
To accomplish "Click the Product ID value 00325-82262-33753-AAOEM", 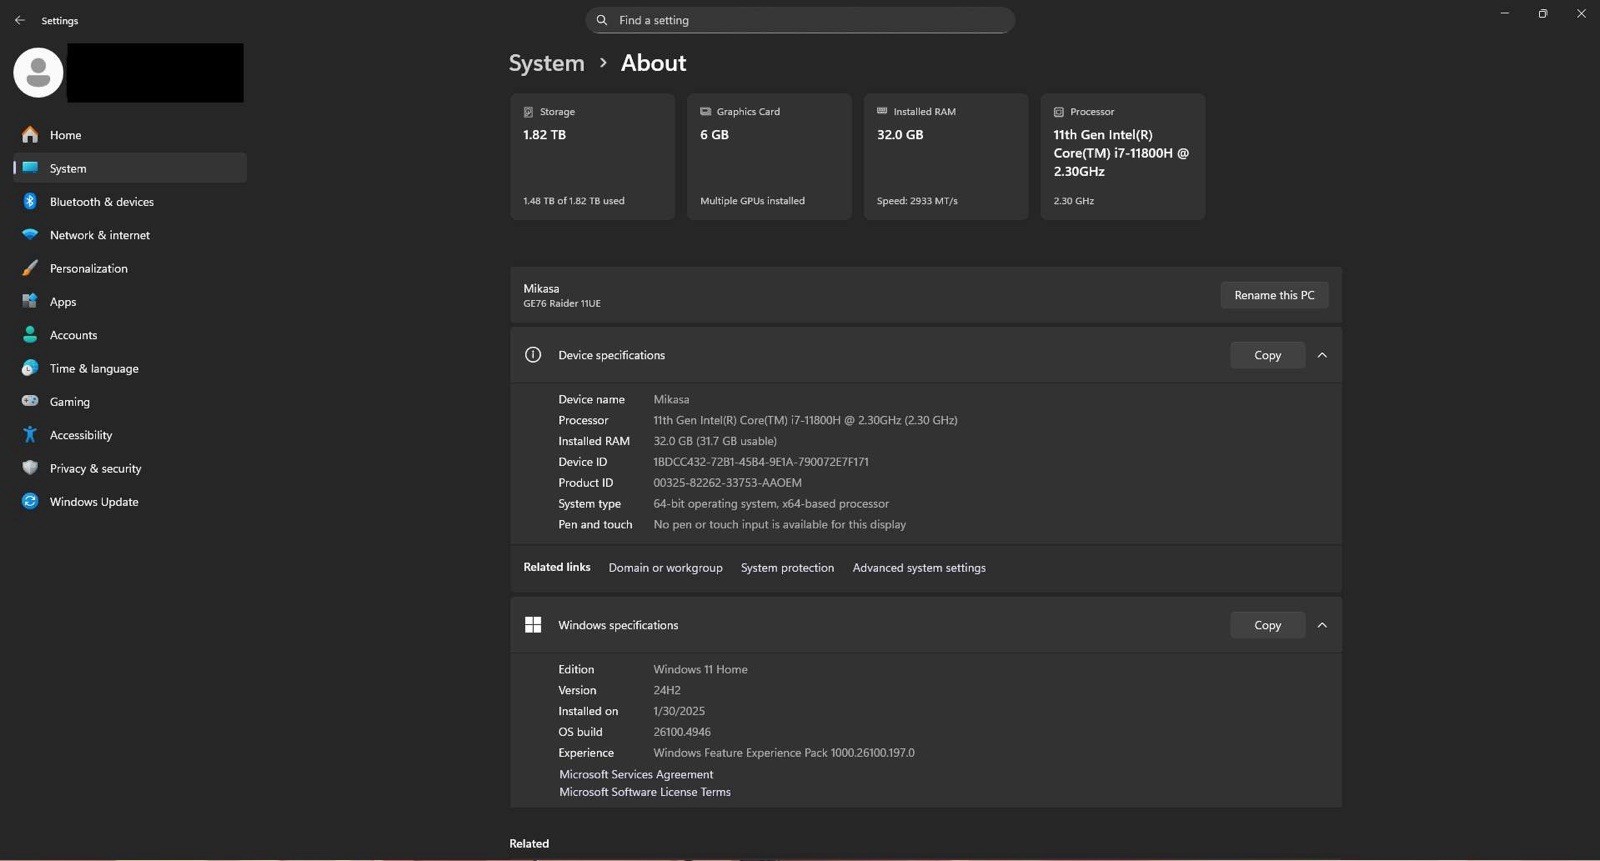I will pos(727,483).
